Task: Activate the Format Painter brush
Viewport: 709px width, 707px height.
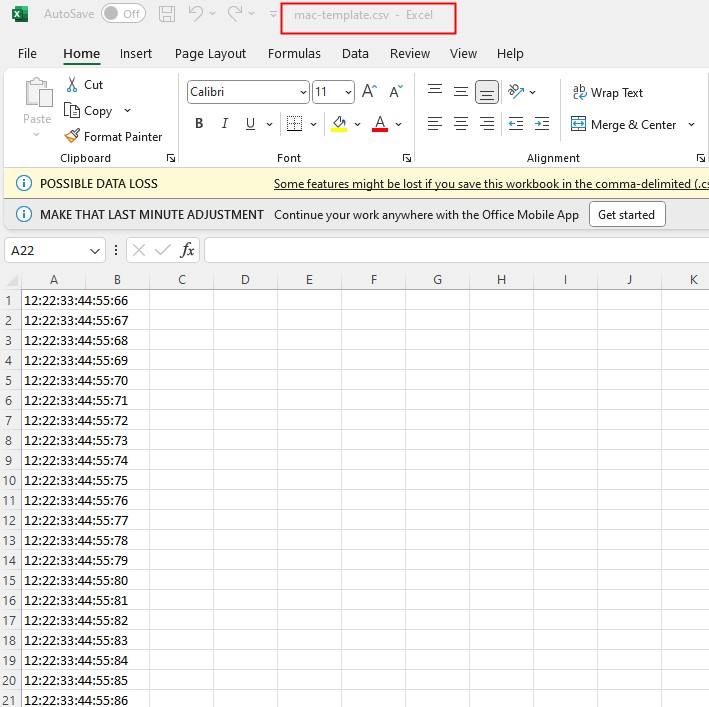Action: [x=113, y=136]
